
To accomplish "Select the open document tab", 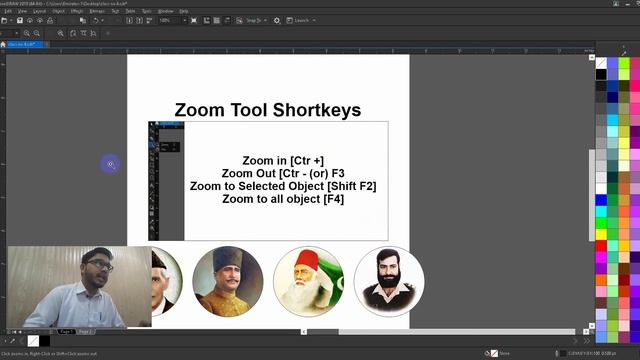I will [25, 44].
